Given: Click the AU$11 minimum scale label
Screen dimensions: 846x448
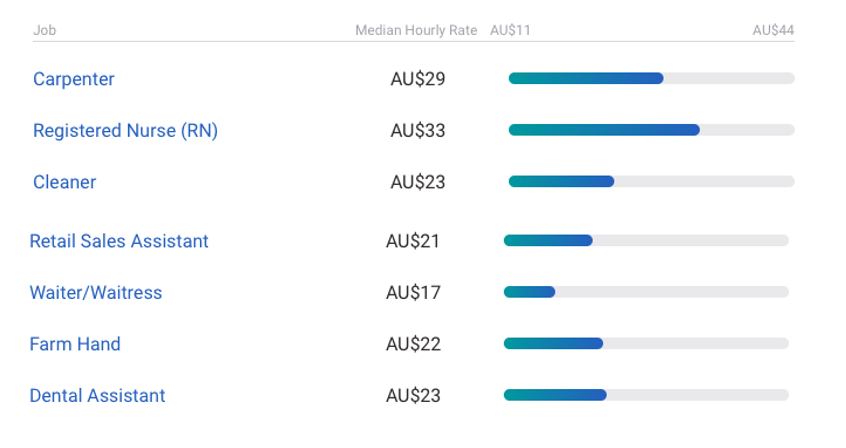Looking at the screenshot, I should coord(510,30).
